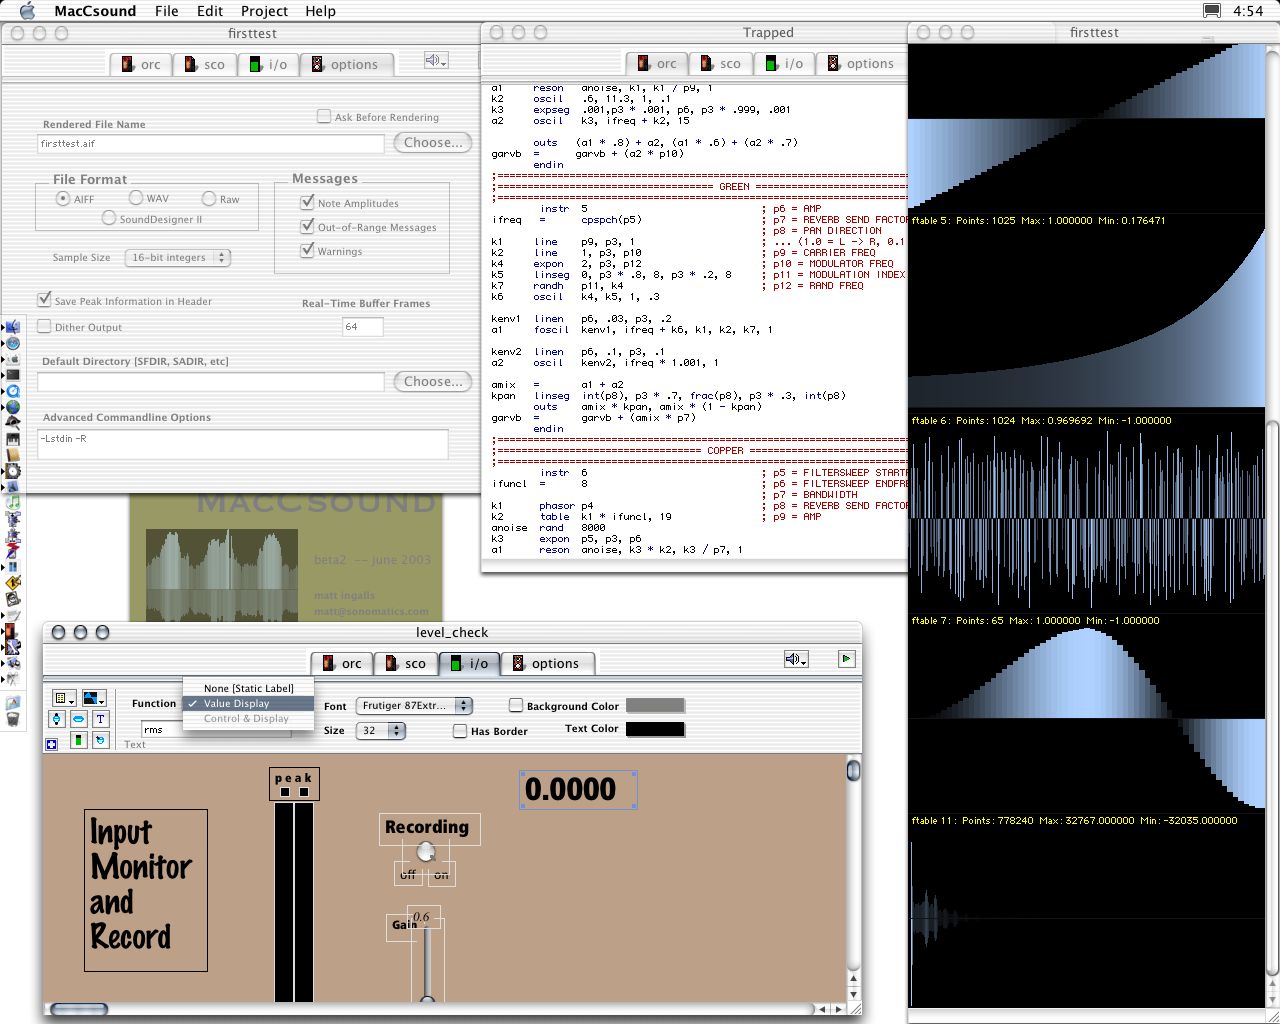Click the Rendered File Name field
1280x1024 pixels.
click(211, 144)
